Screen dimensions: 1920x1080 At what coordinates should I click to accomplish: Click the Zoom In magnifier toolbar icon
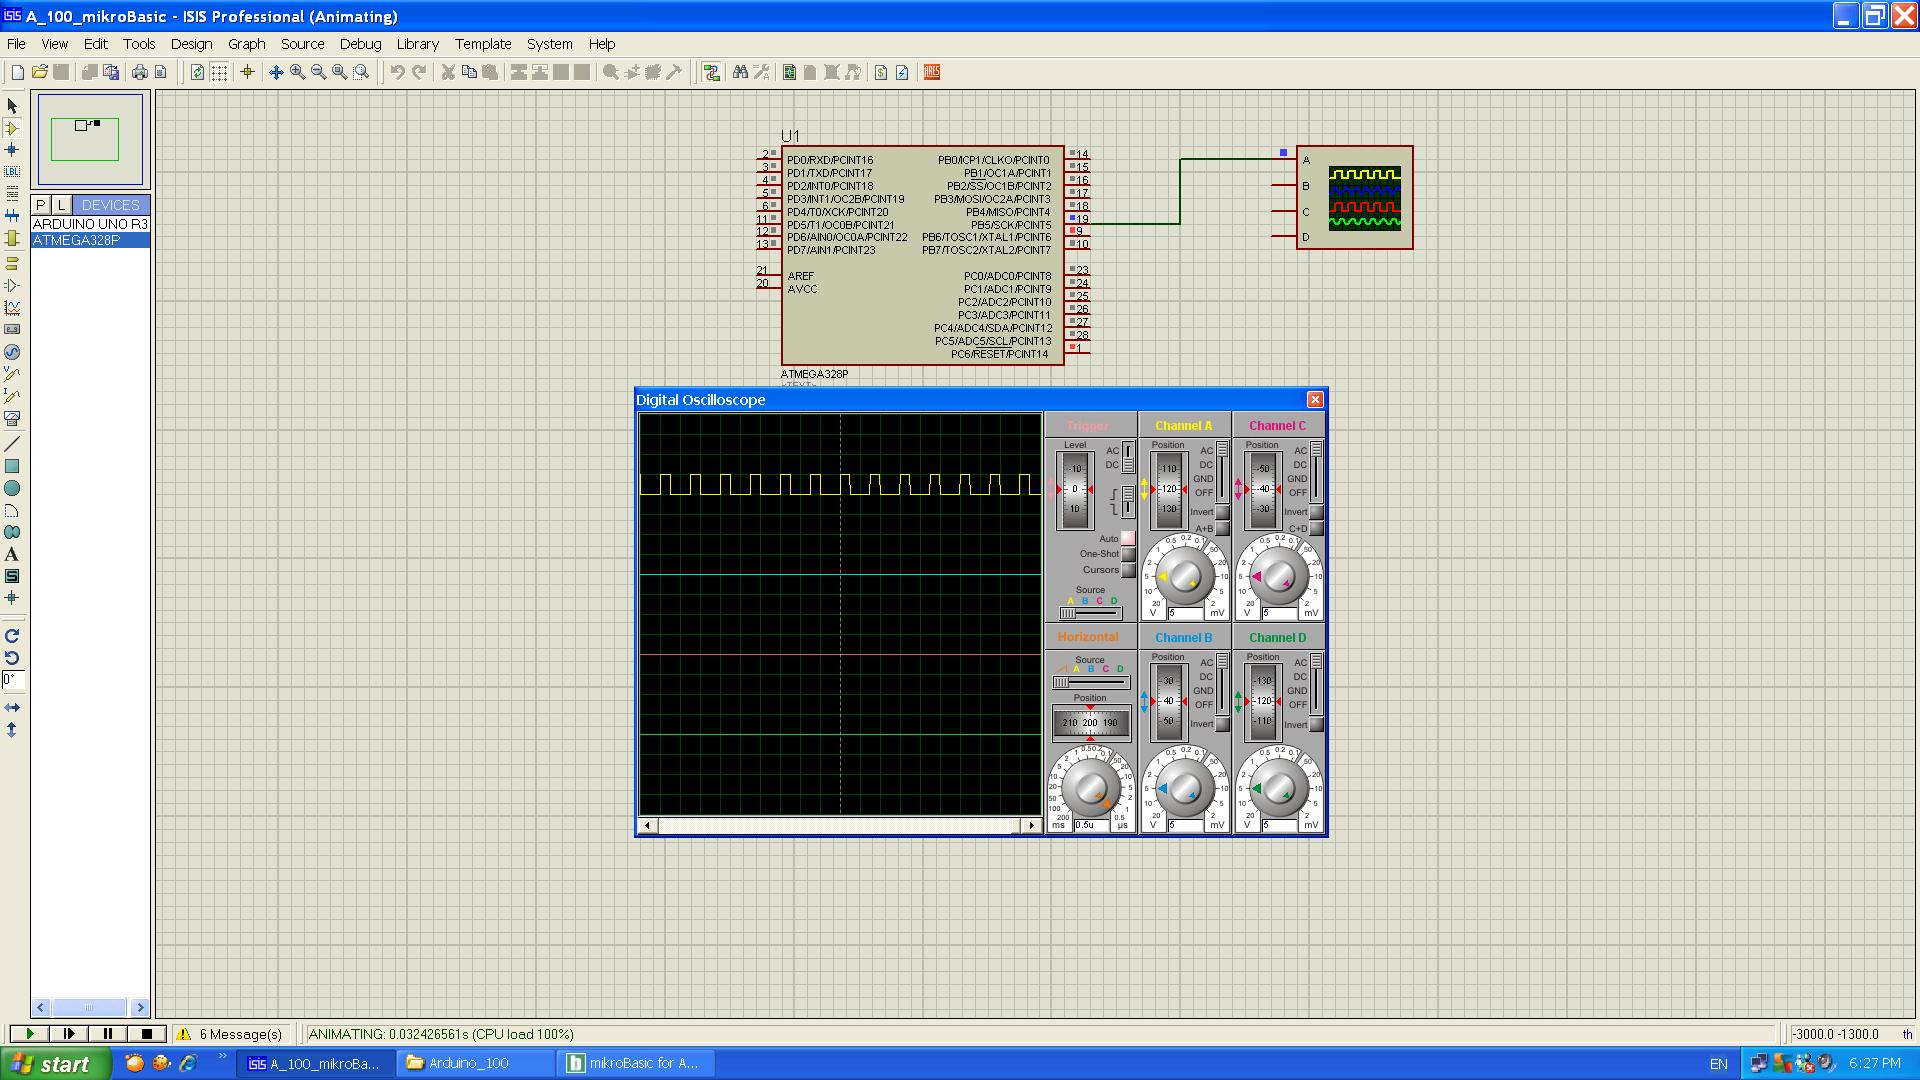point(297,72)
